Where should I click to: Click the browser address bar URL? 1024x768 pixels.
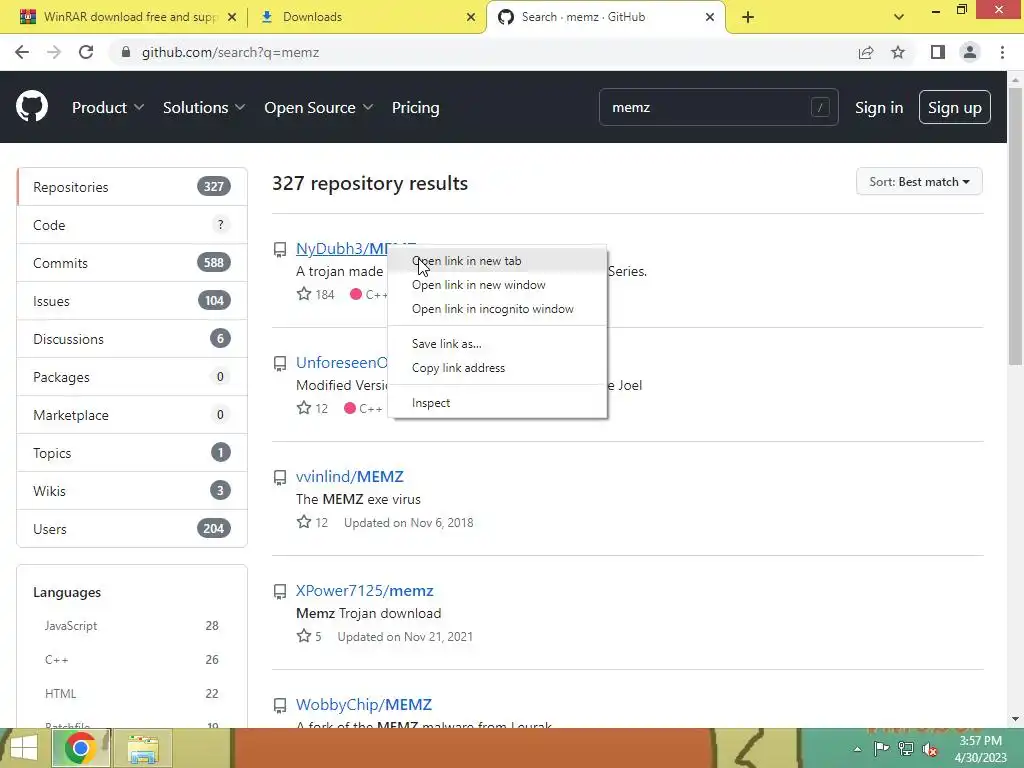(x=230, y=52)
